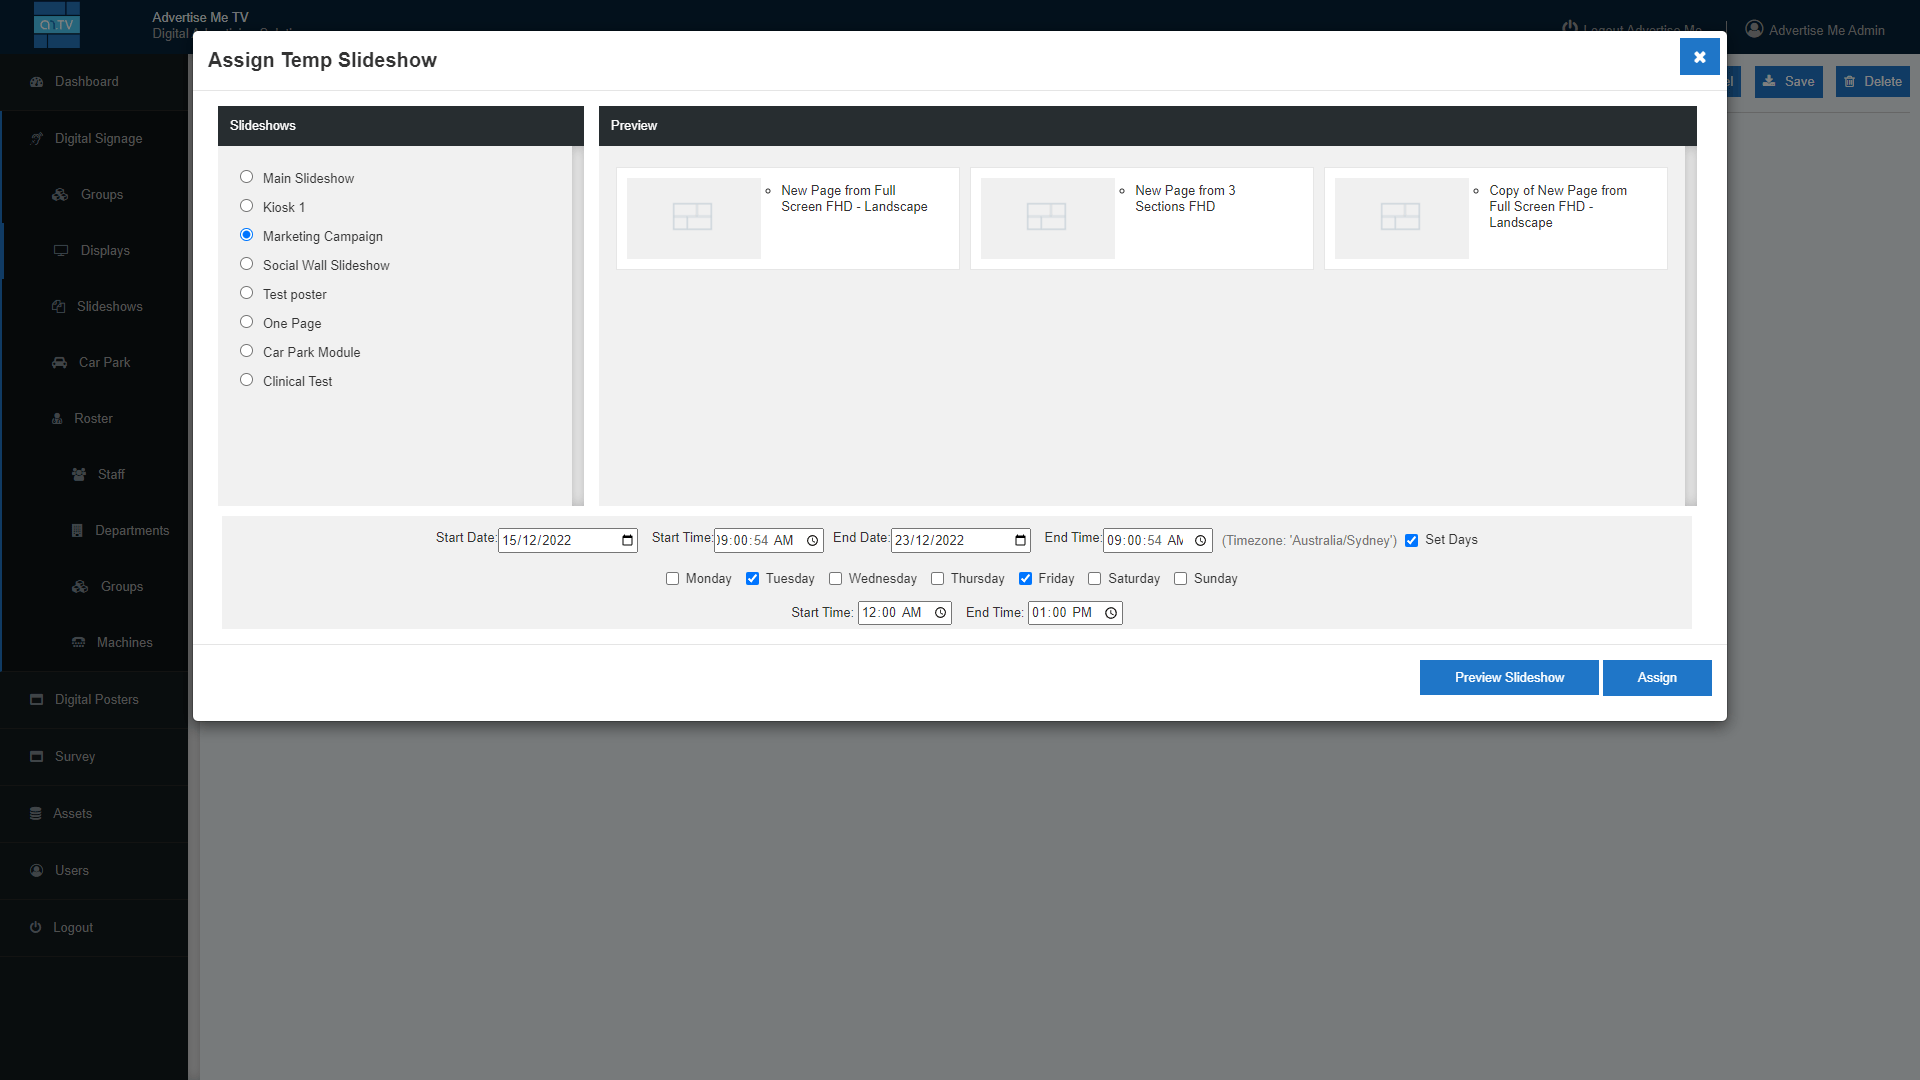Viewport: 1920px width, 1080px height.
Task: Enable the Sunday checkbox
Action: 1180,579
